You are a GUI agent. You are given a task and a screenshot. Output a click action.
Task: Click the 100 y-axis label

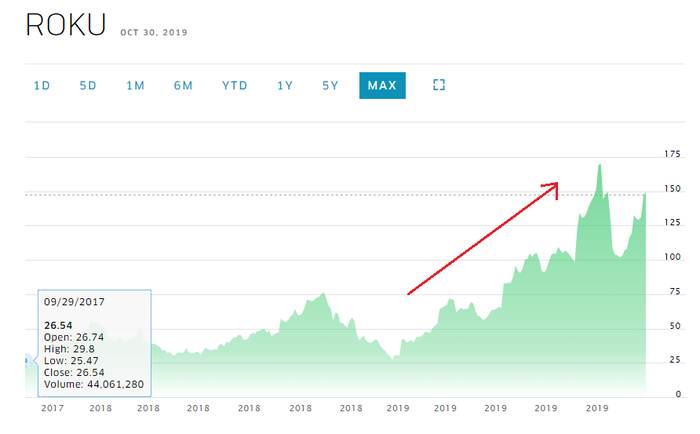pos(672,257)
